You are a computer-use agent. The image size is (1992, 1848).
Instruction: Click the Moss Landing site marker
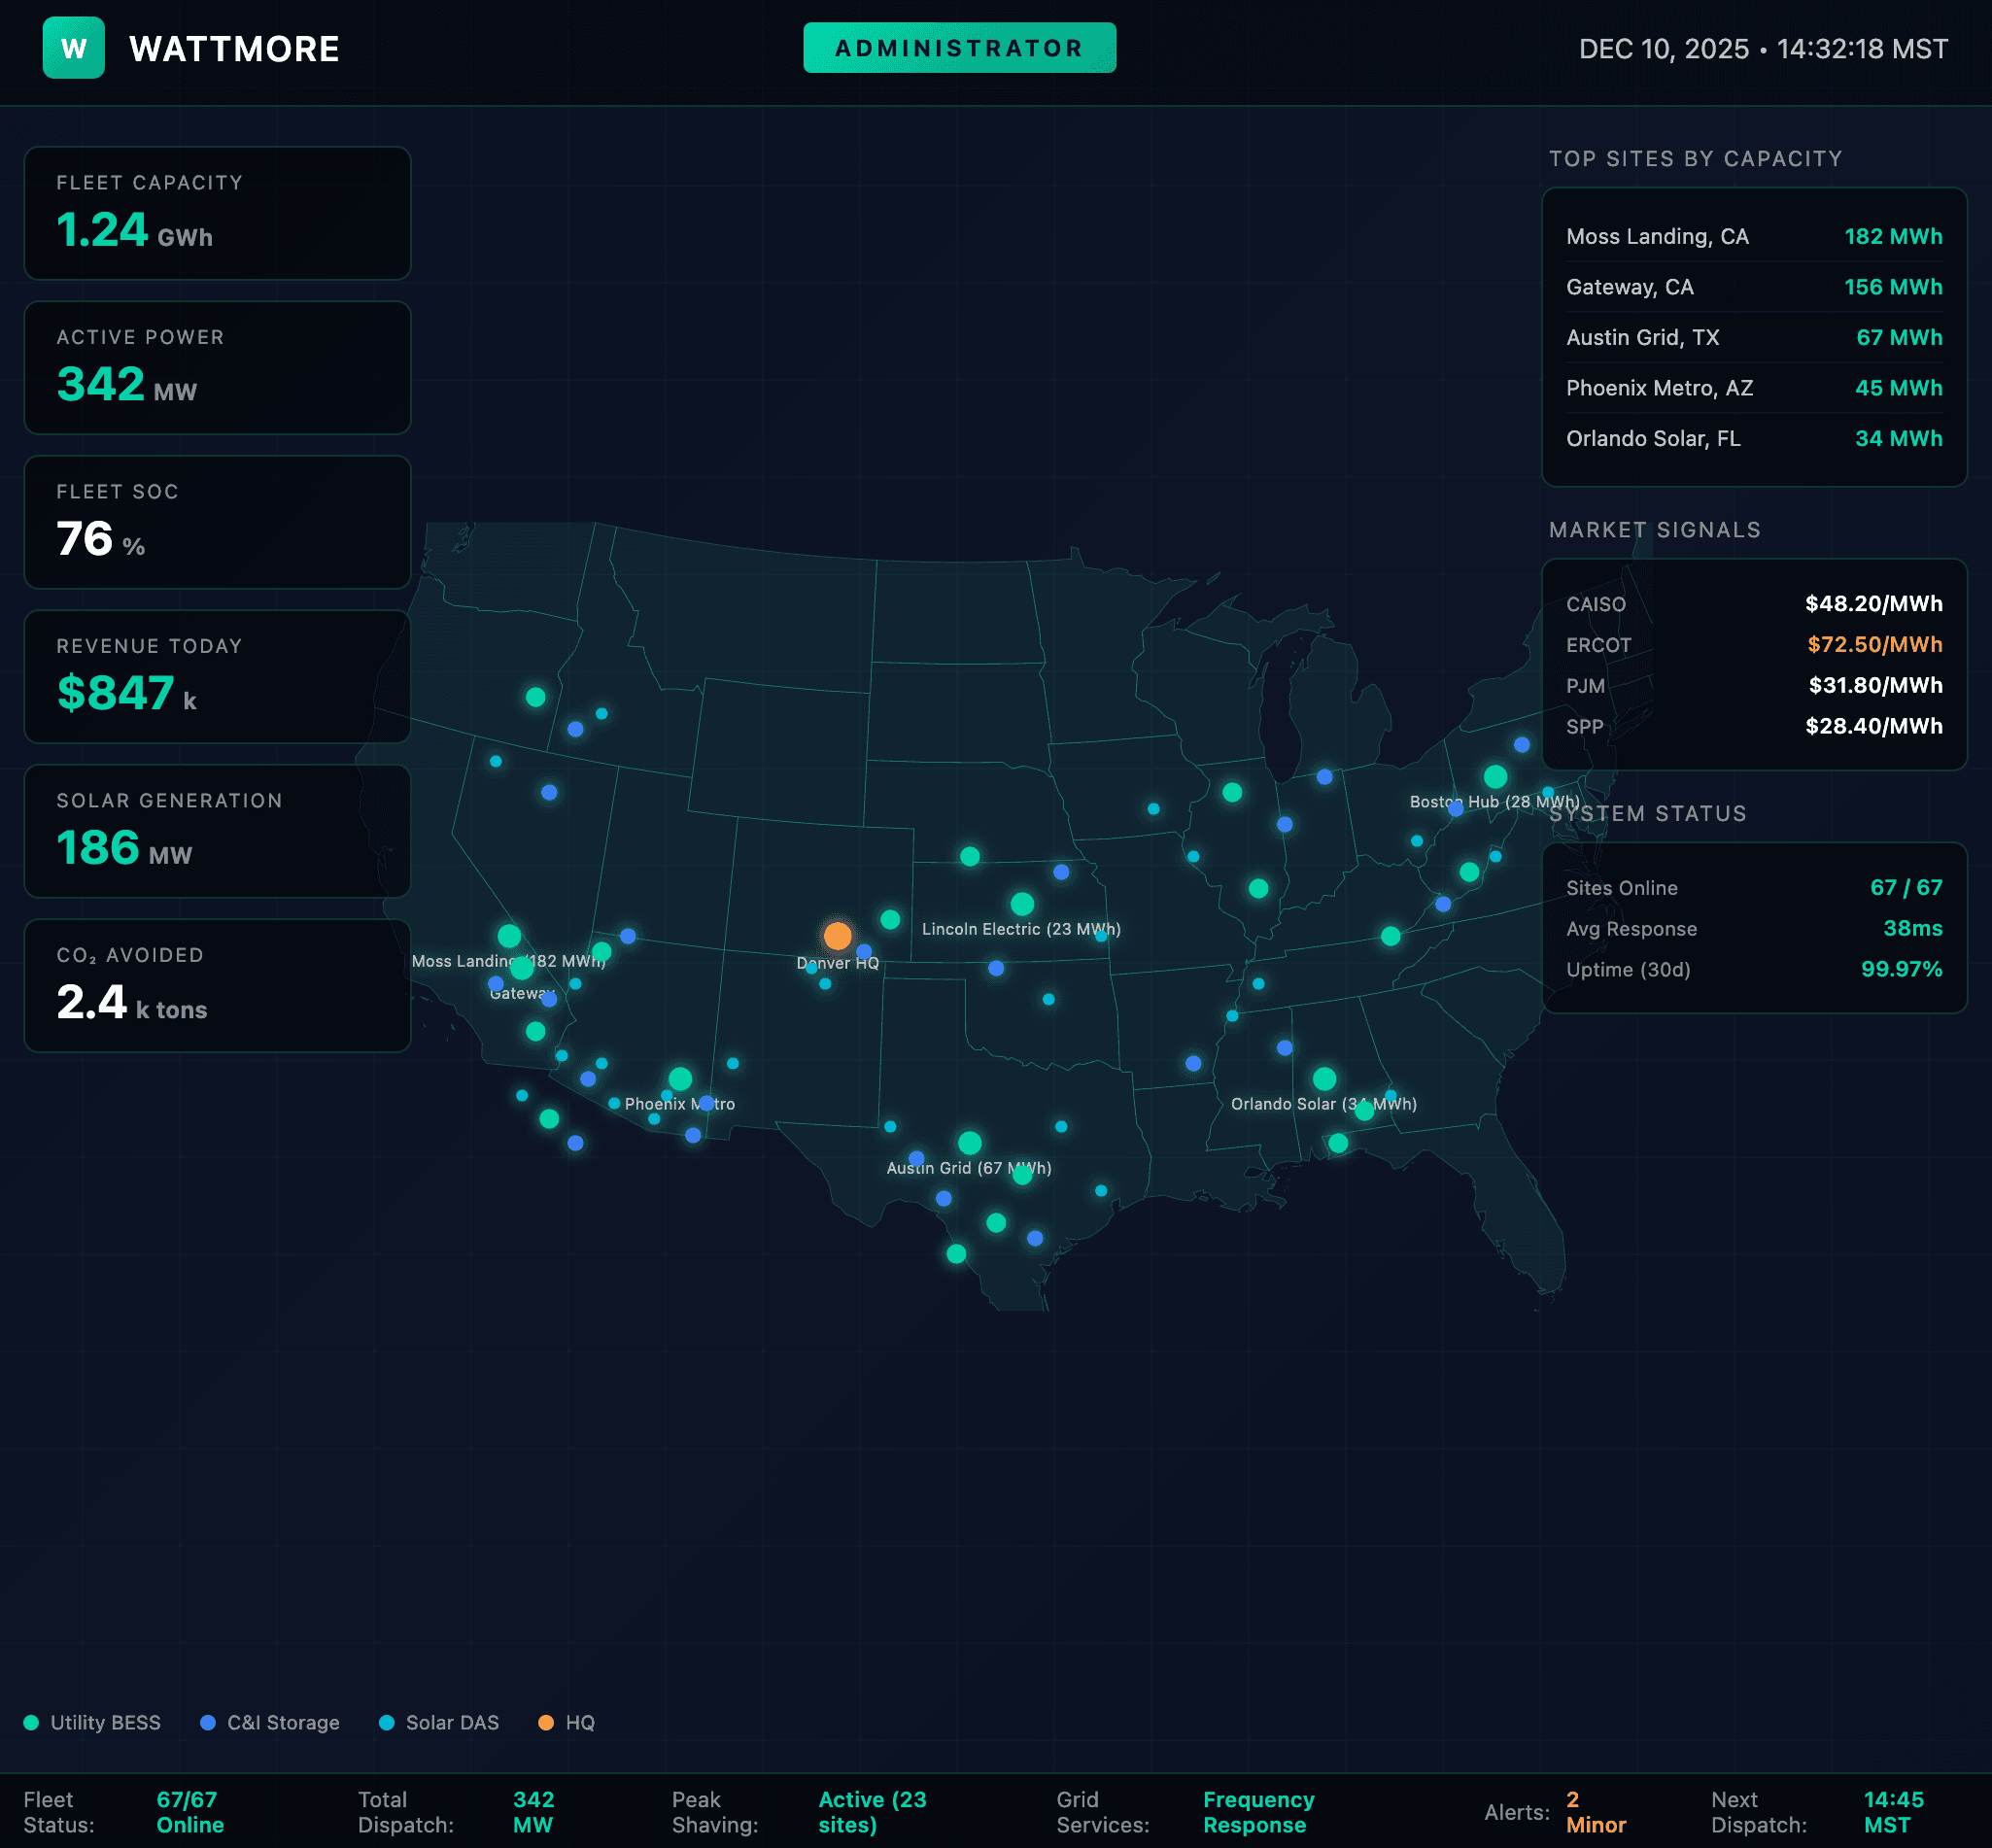(510, 934)
